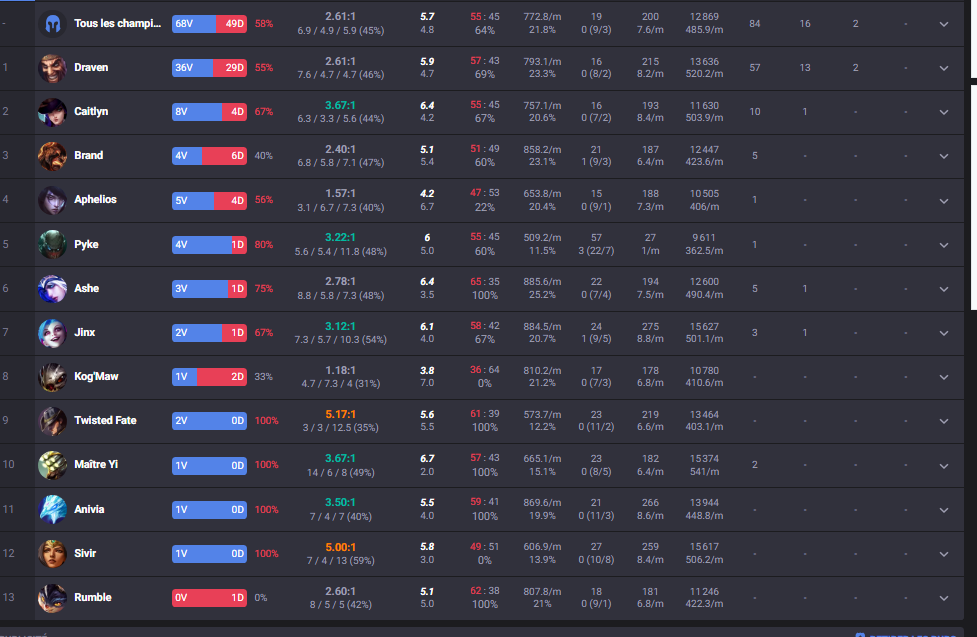The width and height of the screenshot is (977, 637).
Task: Select the Pyke champion icon
Action: [52, 244]
